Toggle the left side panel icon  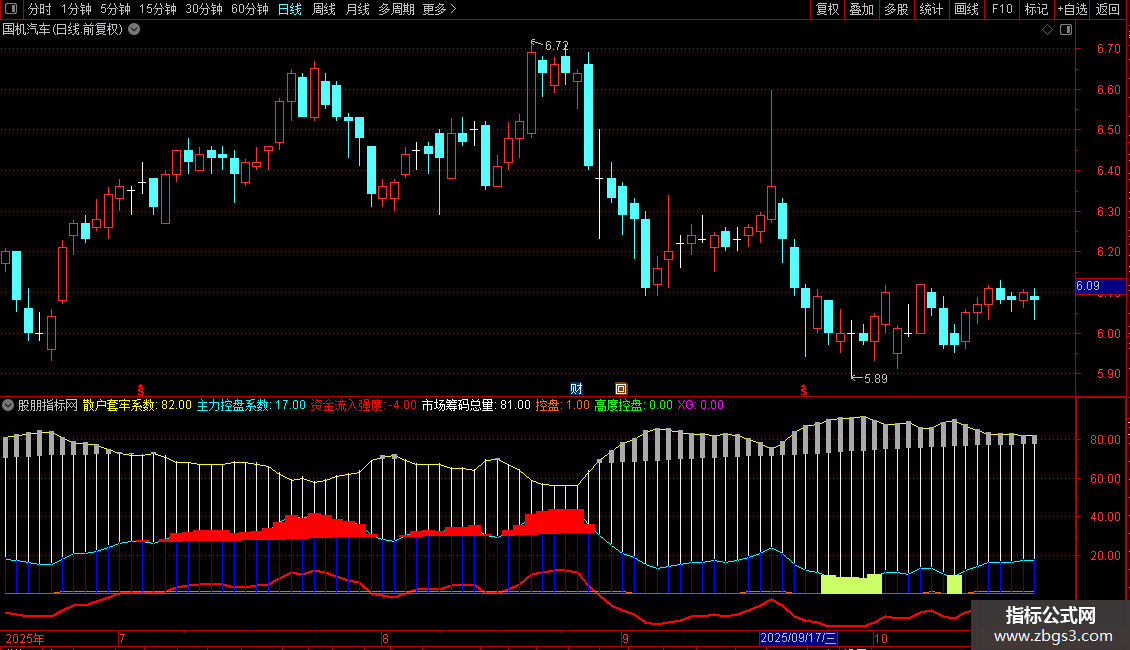pyautogui.click(x=11, y=9)
